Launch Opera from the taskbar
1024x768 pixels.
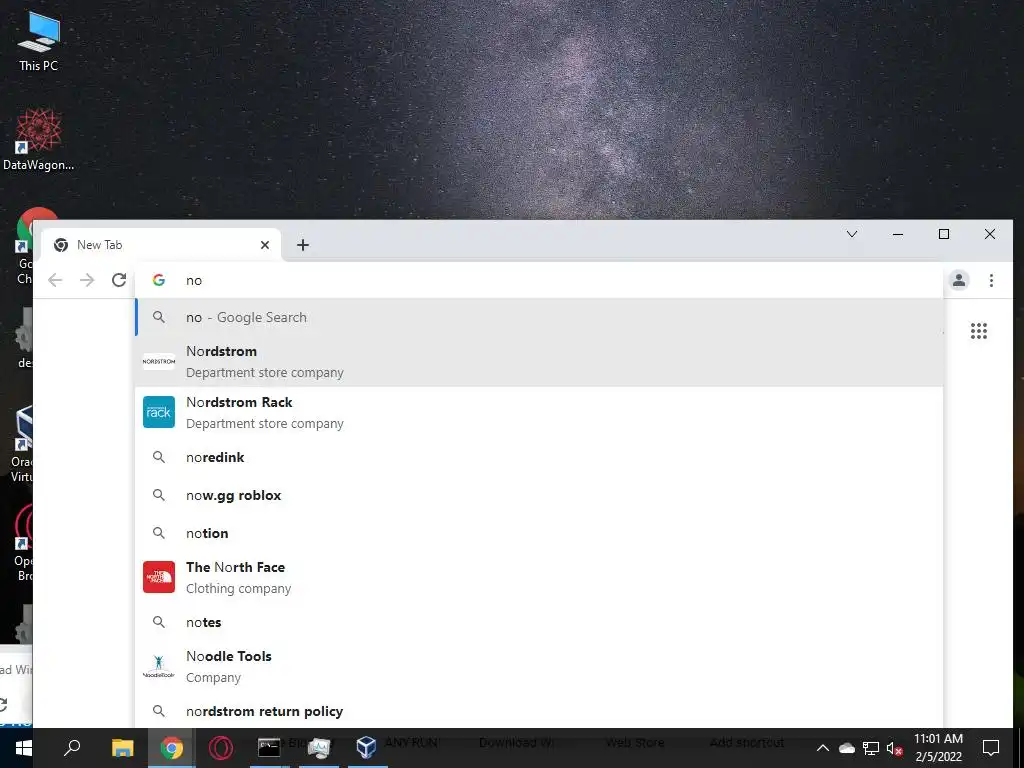221,748
